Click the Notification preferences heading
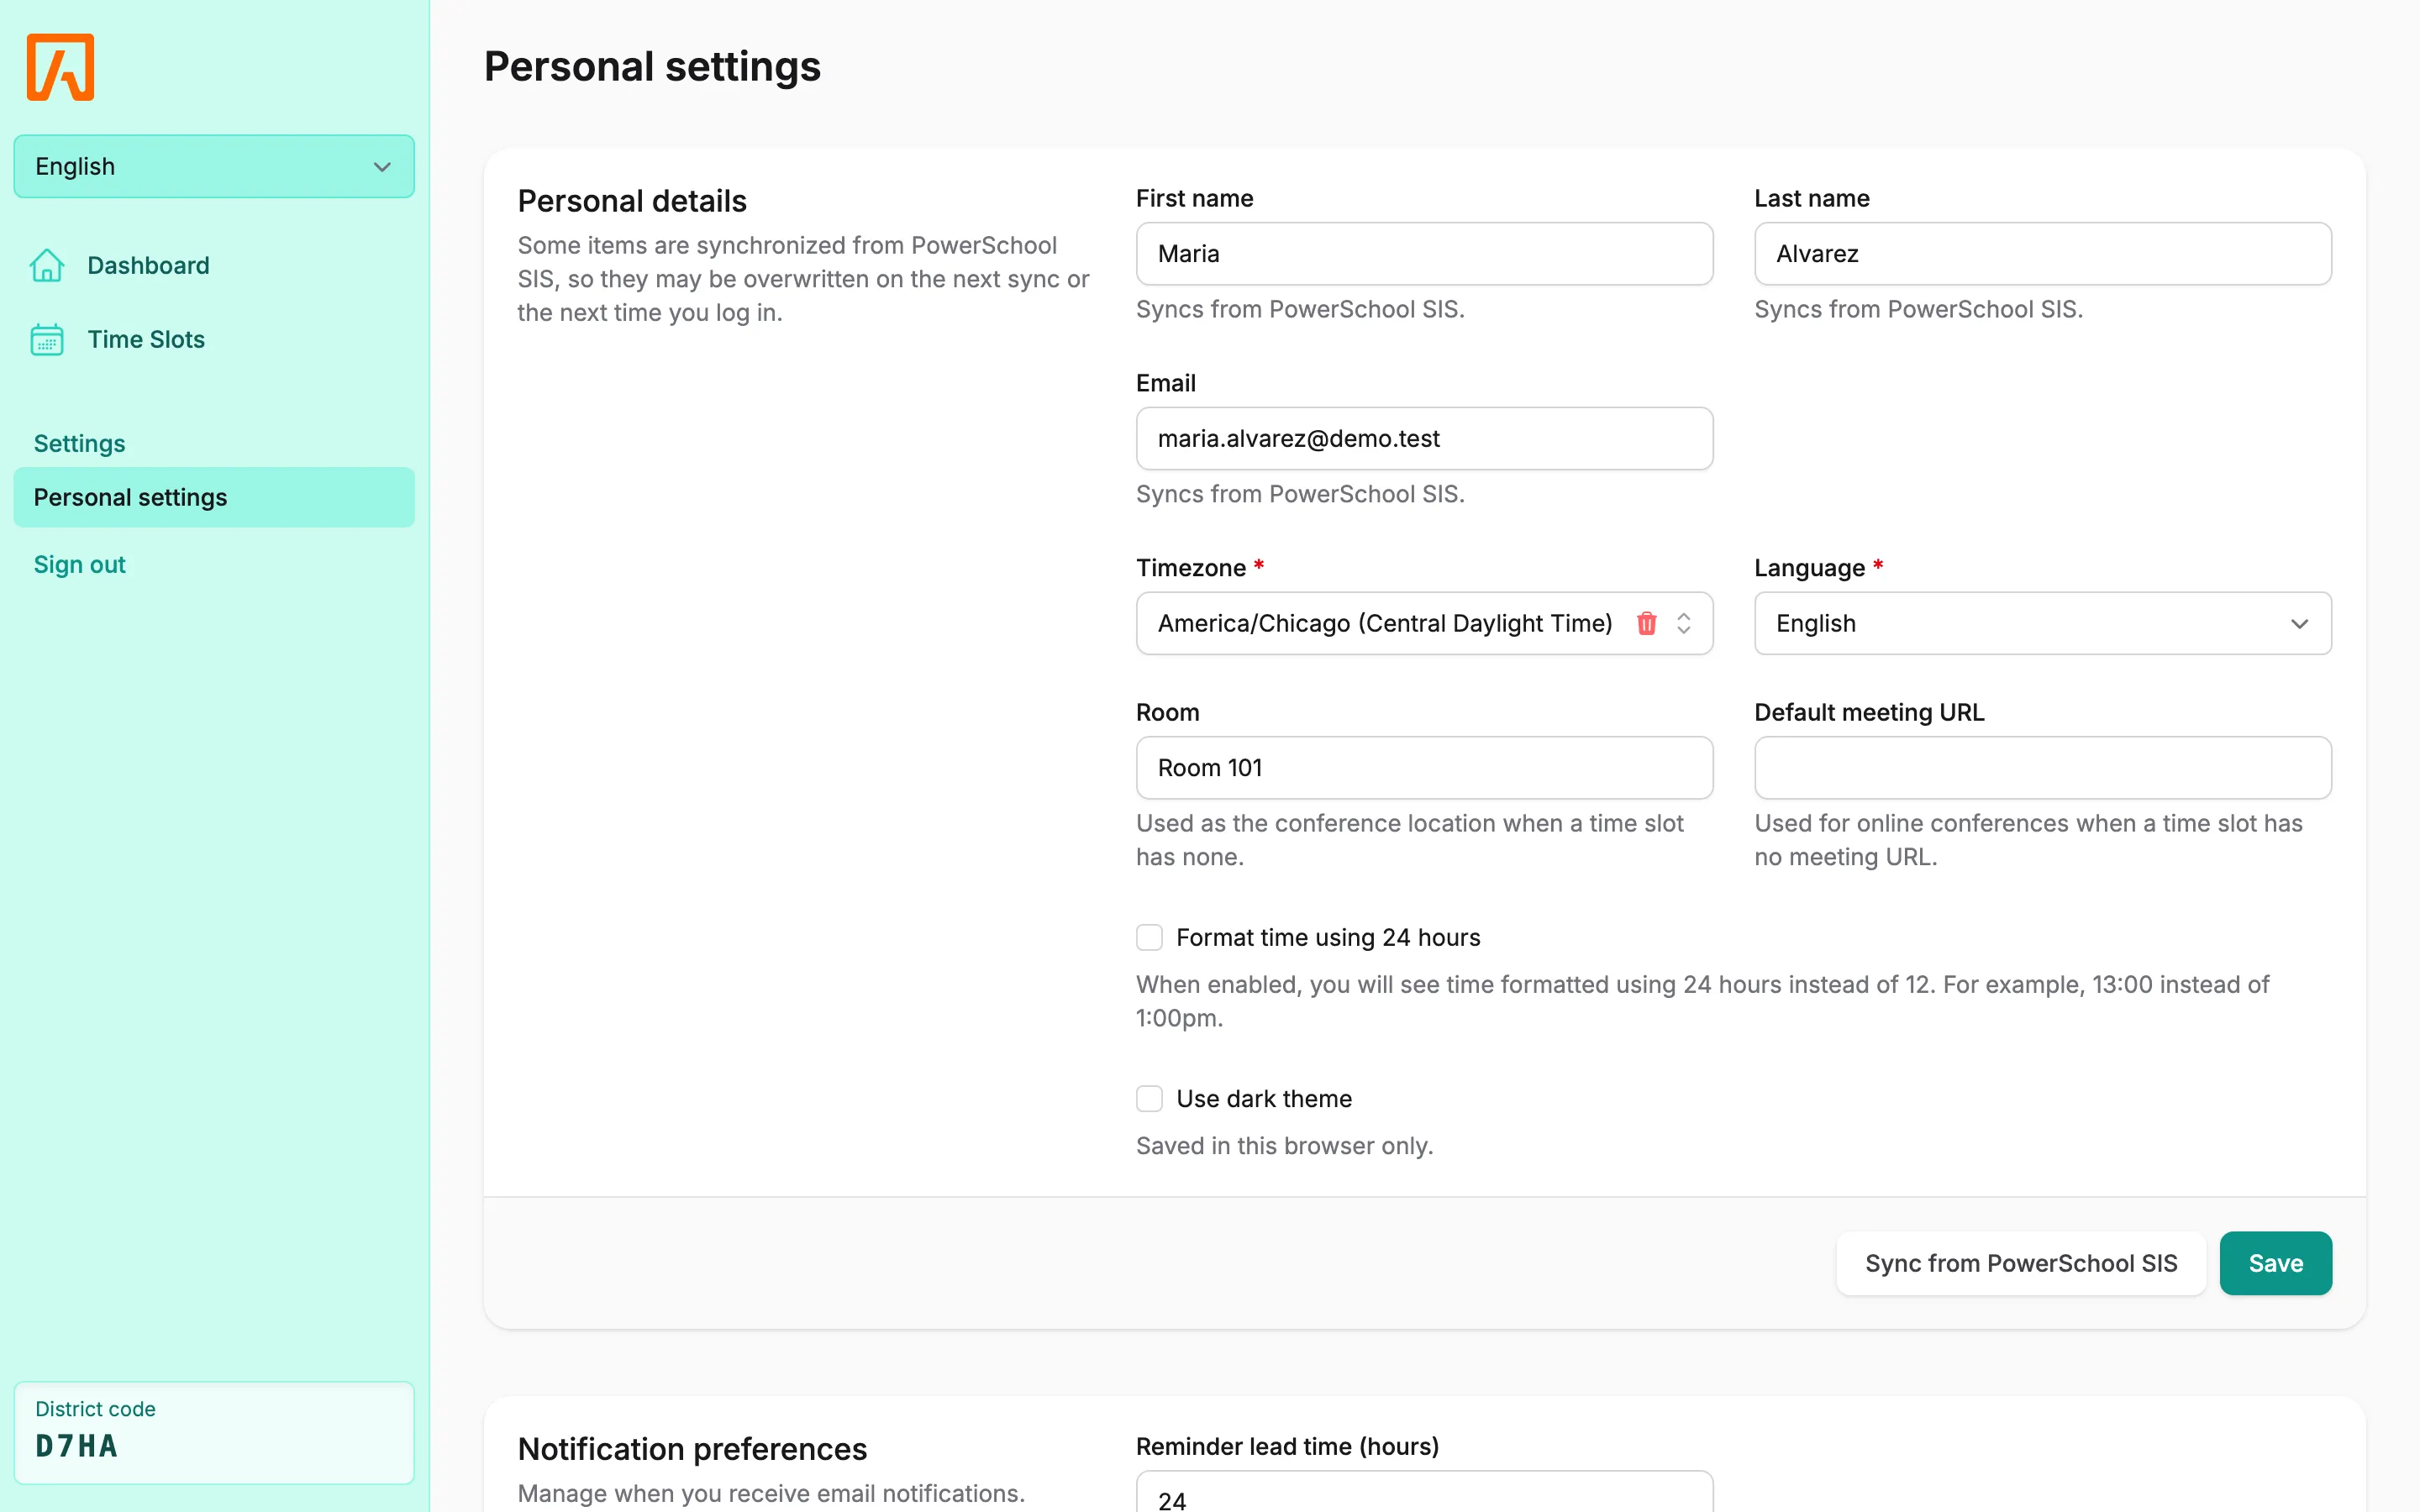2420x1512 pixels. 692,1449
